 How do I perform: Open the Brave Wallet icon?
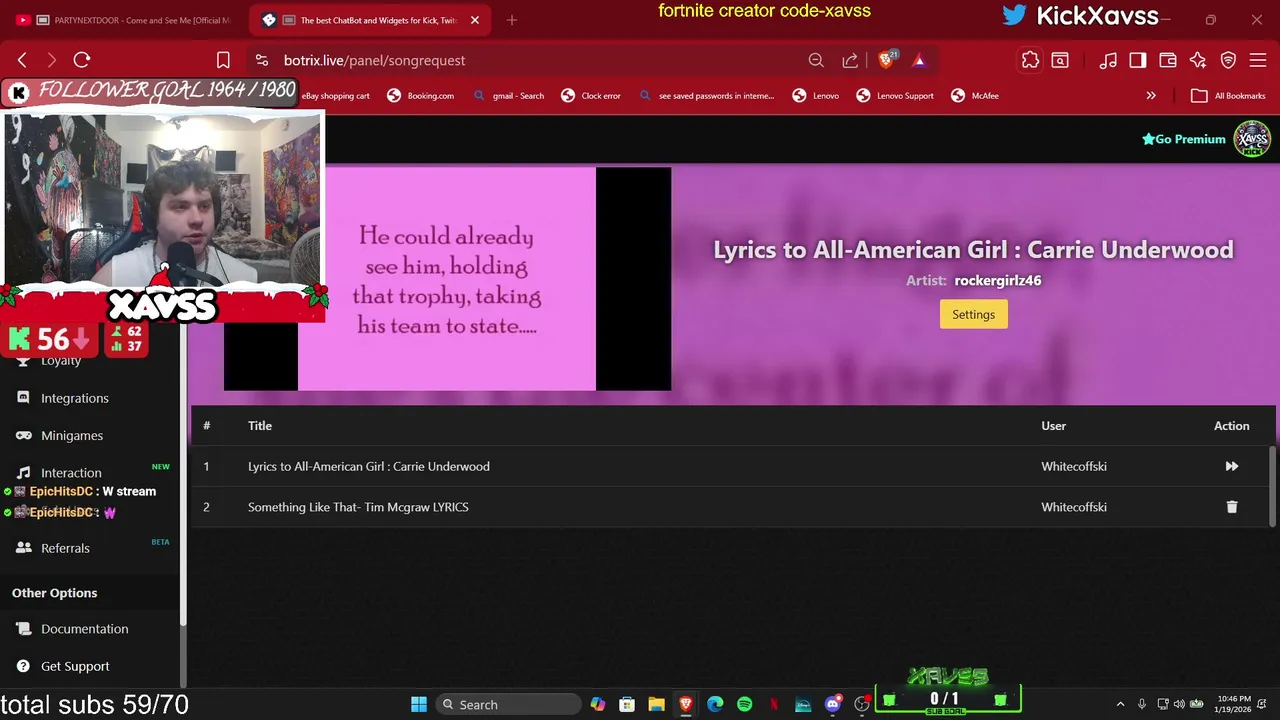pyautogui.click(x=1168, y=60)
